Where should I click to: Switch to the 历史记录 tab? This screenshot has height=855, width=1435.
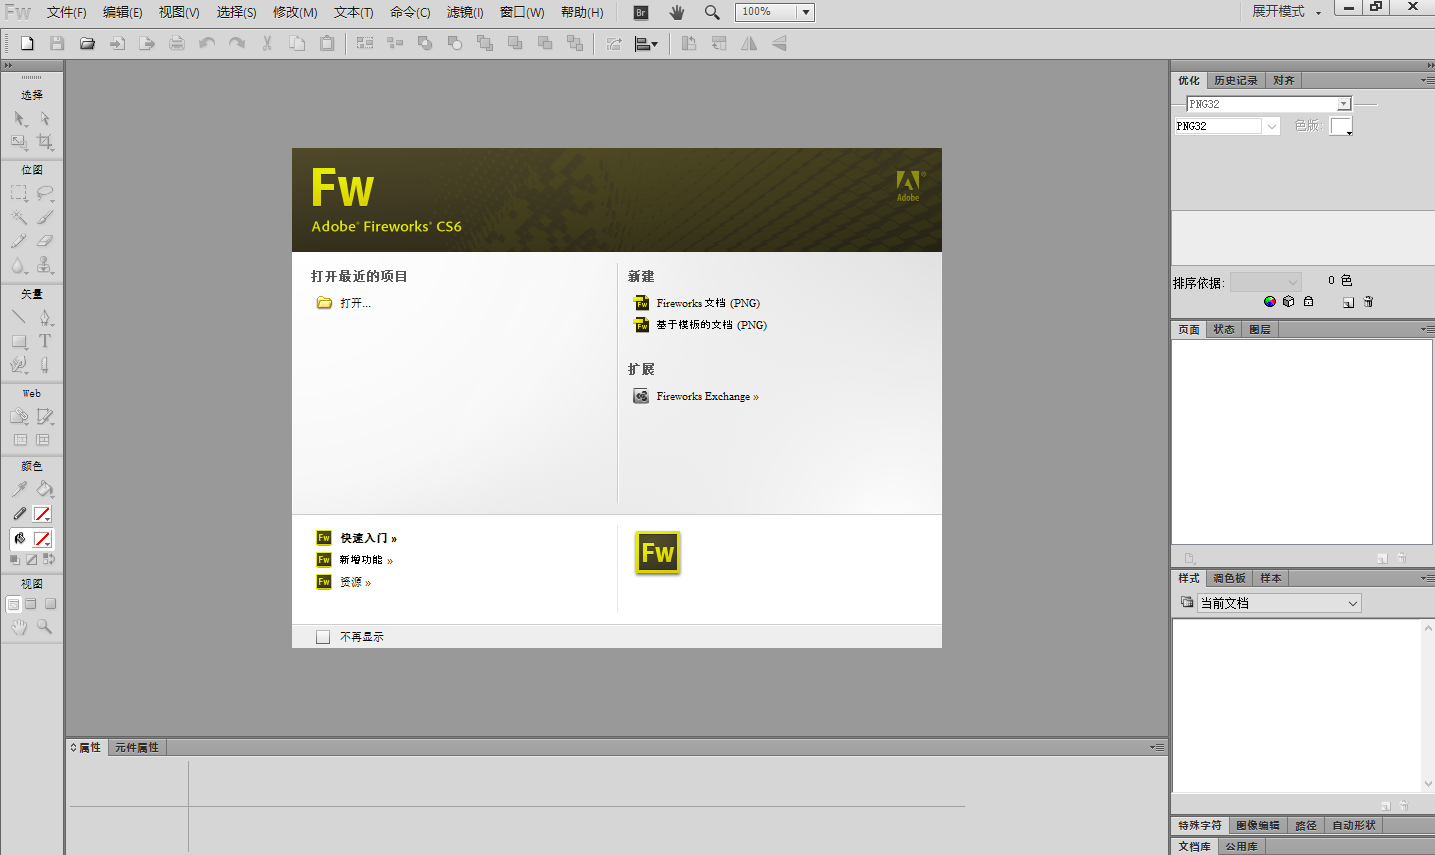click(1235, 80)
